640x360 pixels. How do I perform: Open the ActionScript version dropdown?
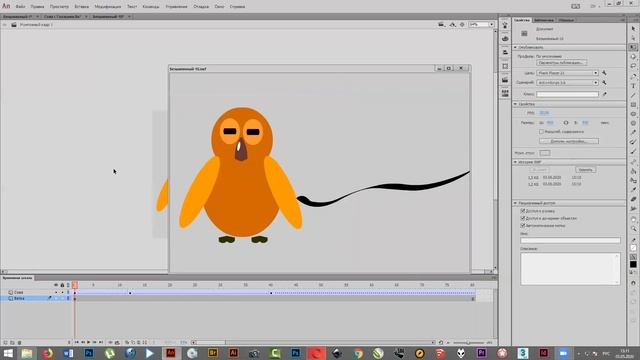(x=567, y=82)
